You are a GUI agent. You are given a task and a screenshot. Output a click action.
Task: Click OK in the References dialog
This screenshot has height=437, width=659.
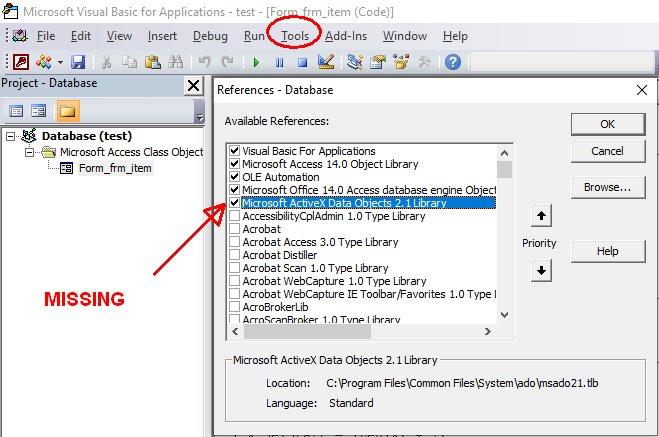pyautogui.click(x=608, y=124)
